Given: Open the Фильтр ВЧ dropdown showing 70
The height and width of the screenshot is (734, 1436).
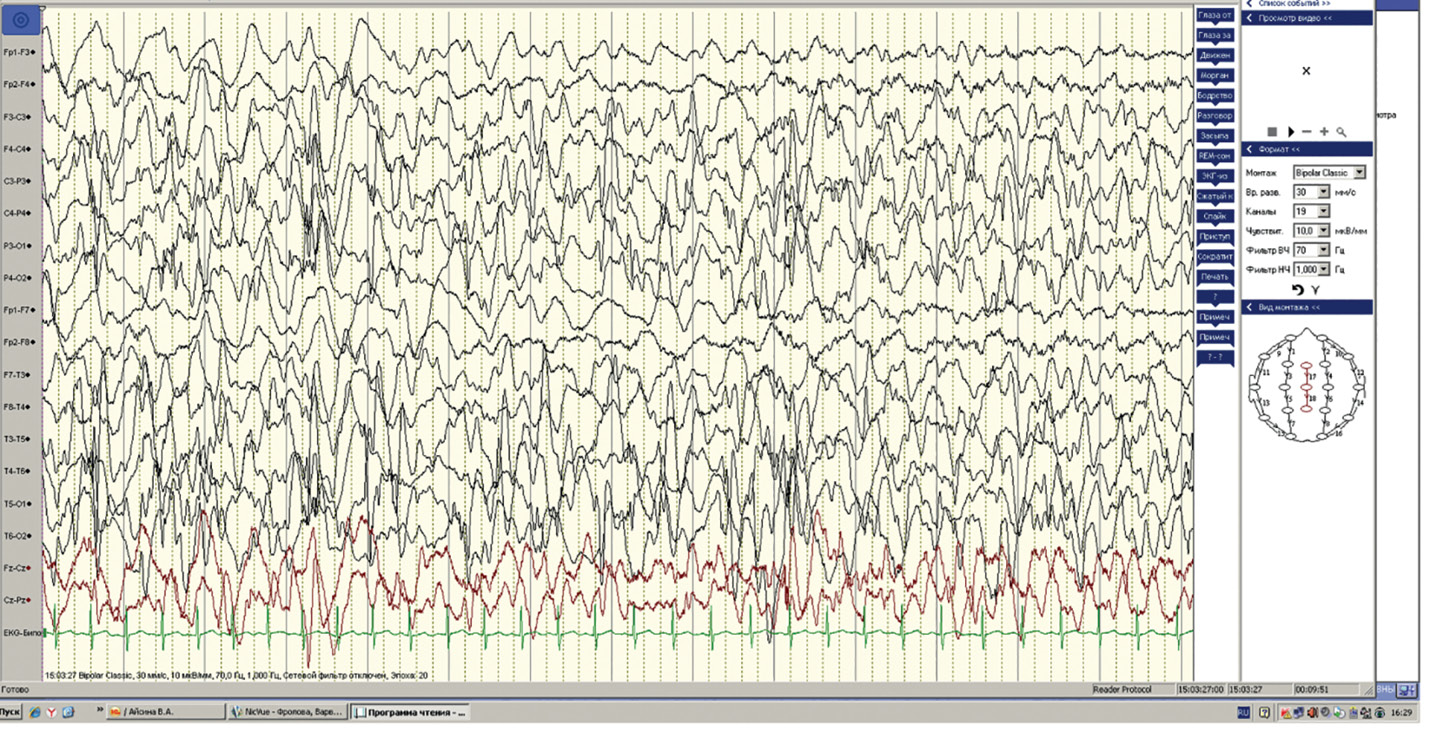Looking at the screenshot, I should [x=1324, y=250].
